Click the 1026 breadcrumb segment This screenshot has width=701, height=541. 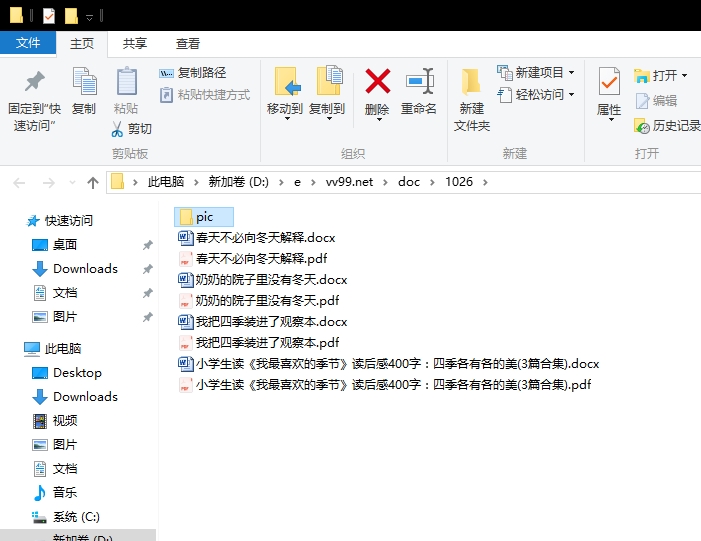pos(459,182)
